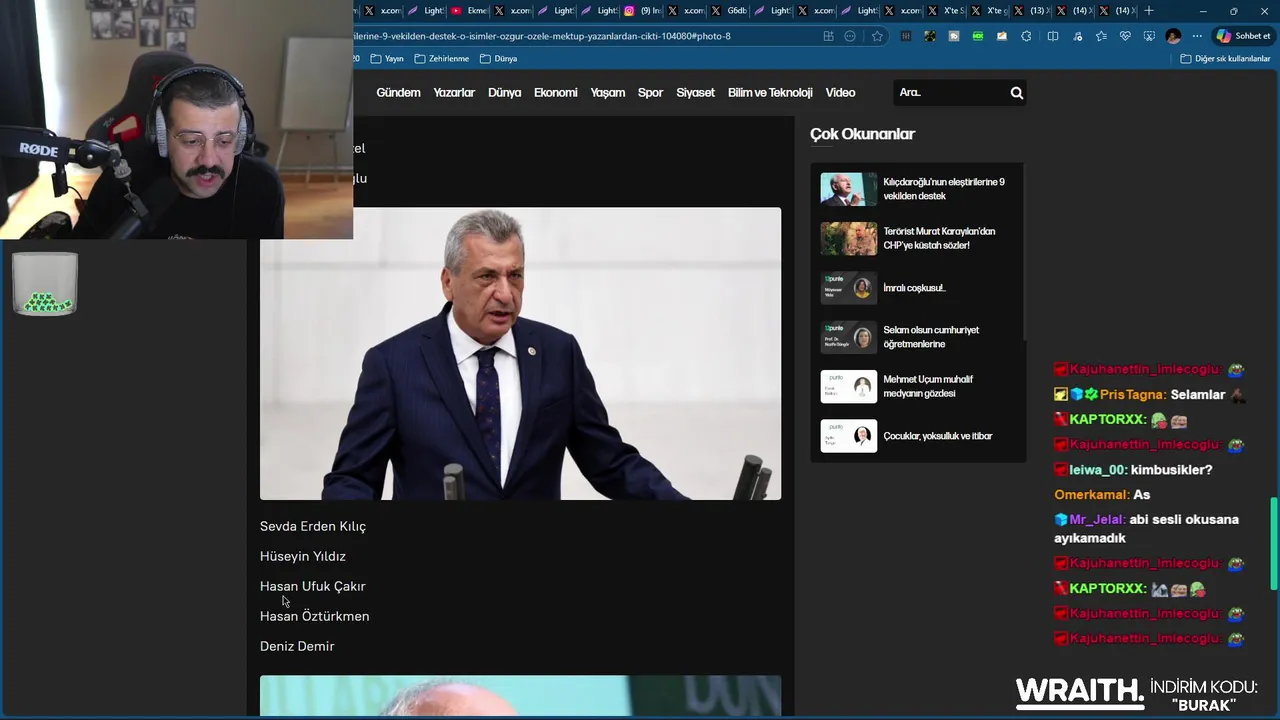Switch to the G6db tab

(x=729, y=11)
